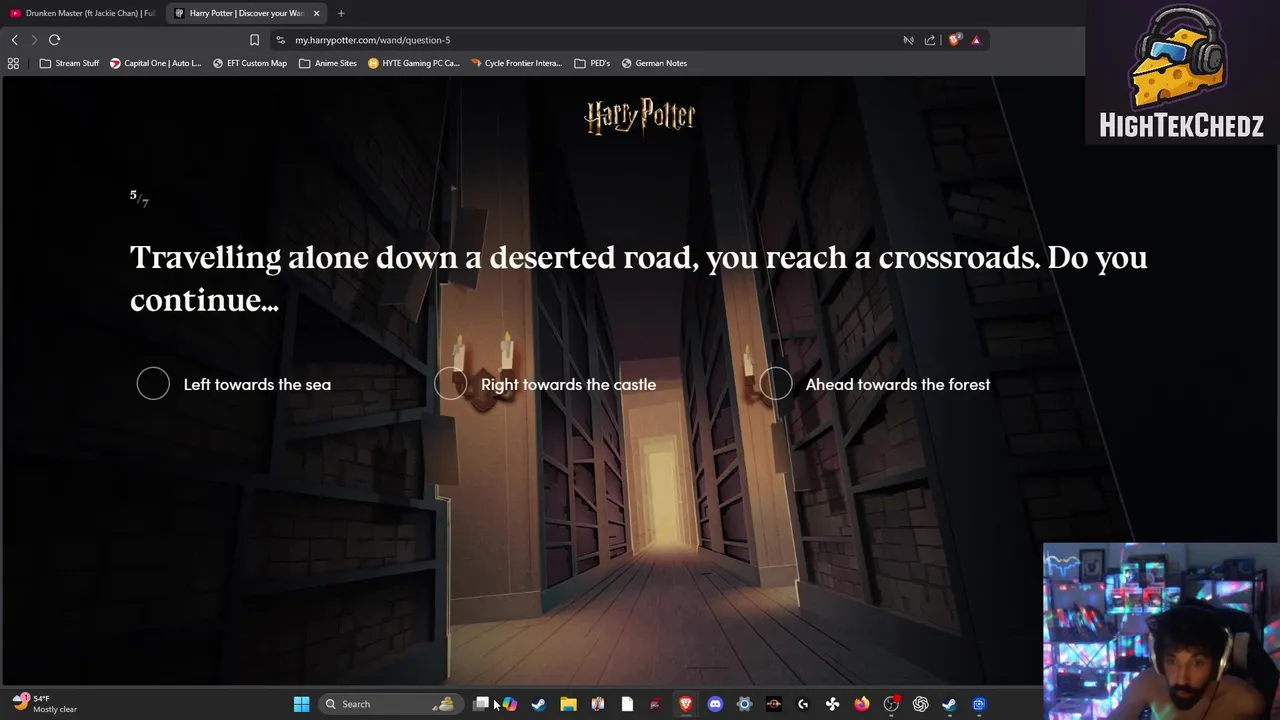Switch to the Drunken Master YouTube tab

point(83,13)
